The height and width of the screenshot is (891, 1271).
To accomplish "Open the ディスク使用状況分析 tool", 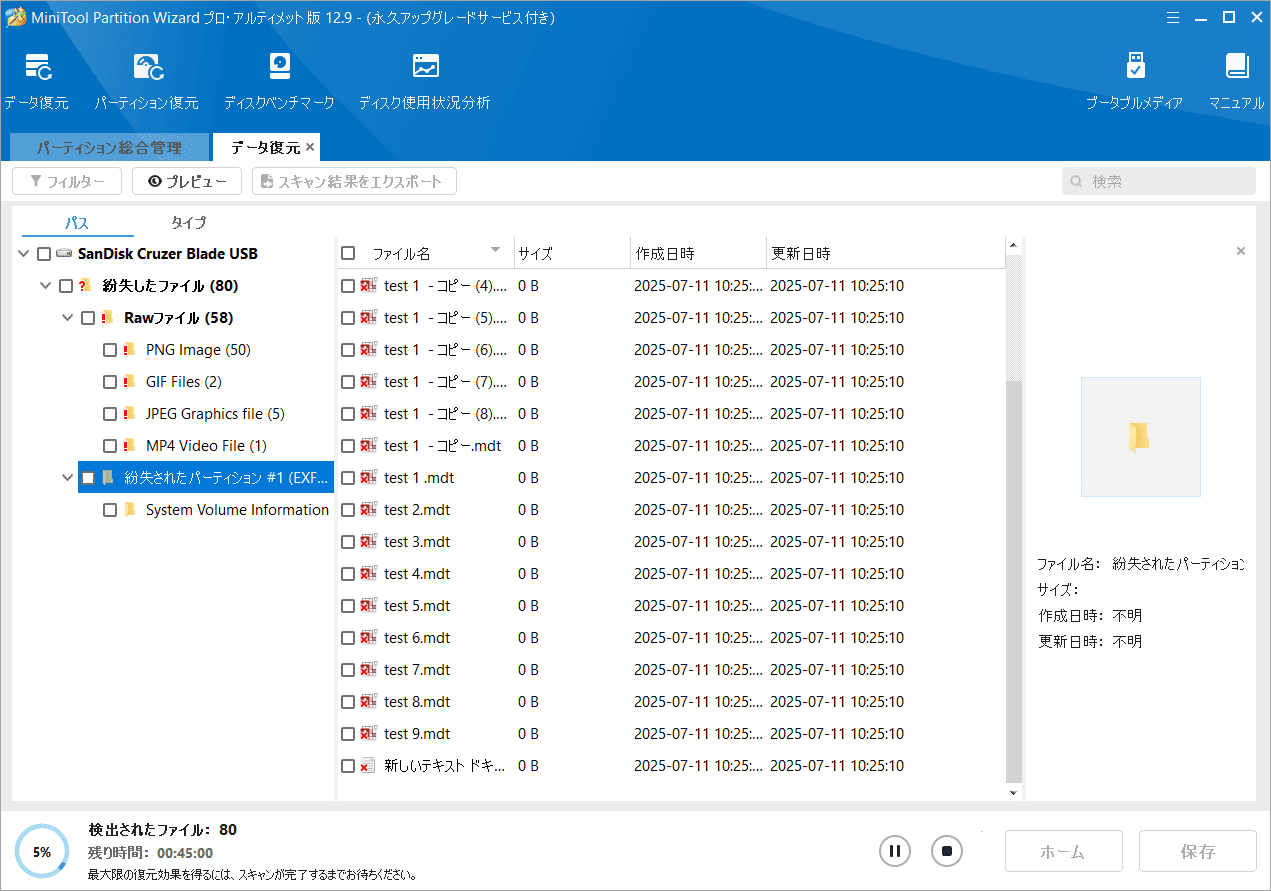I will point(425,80).
